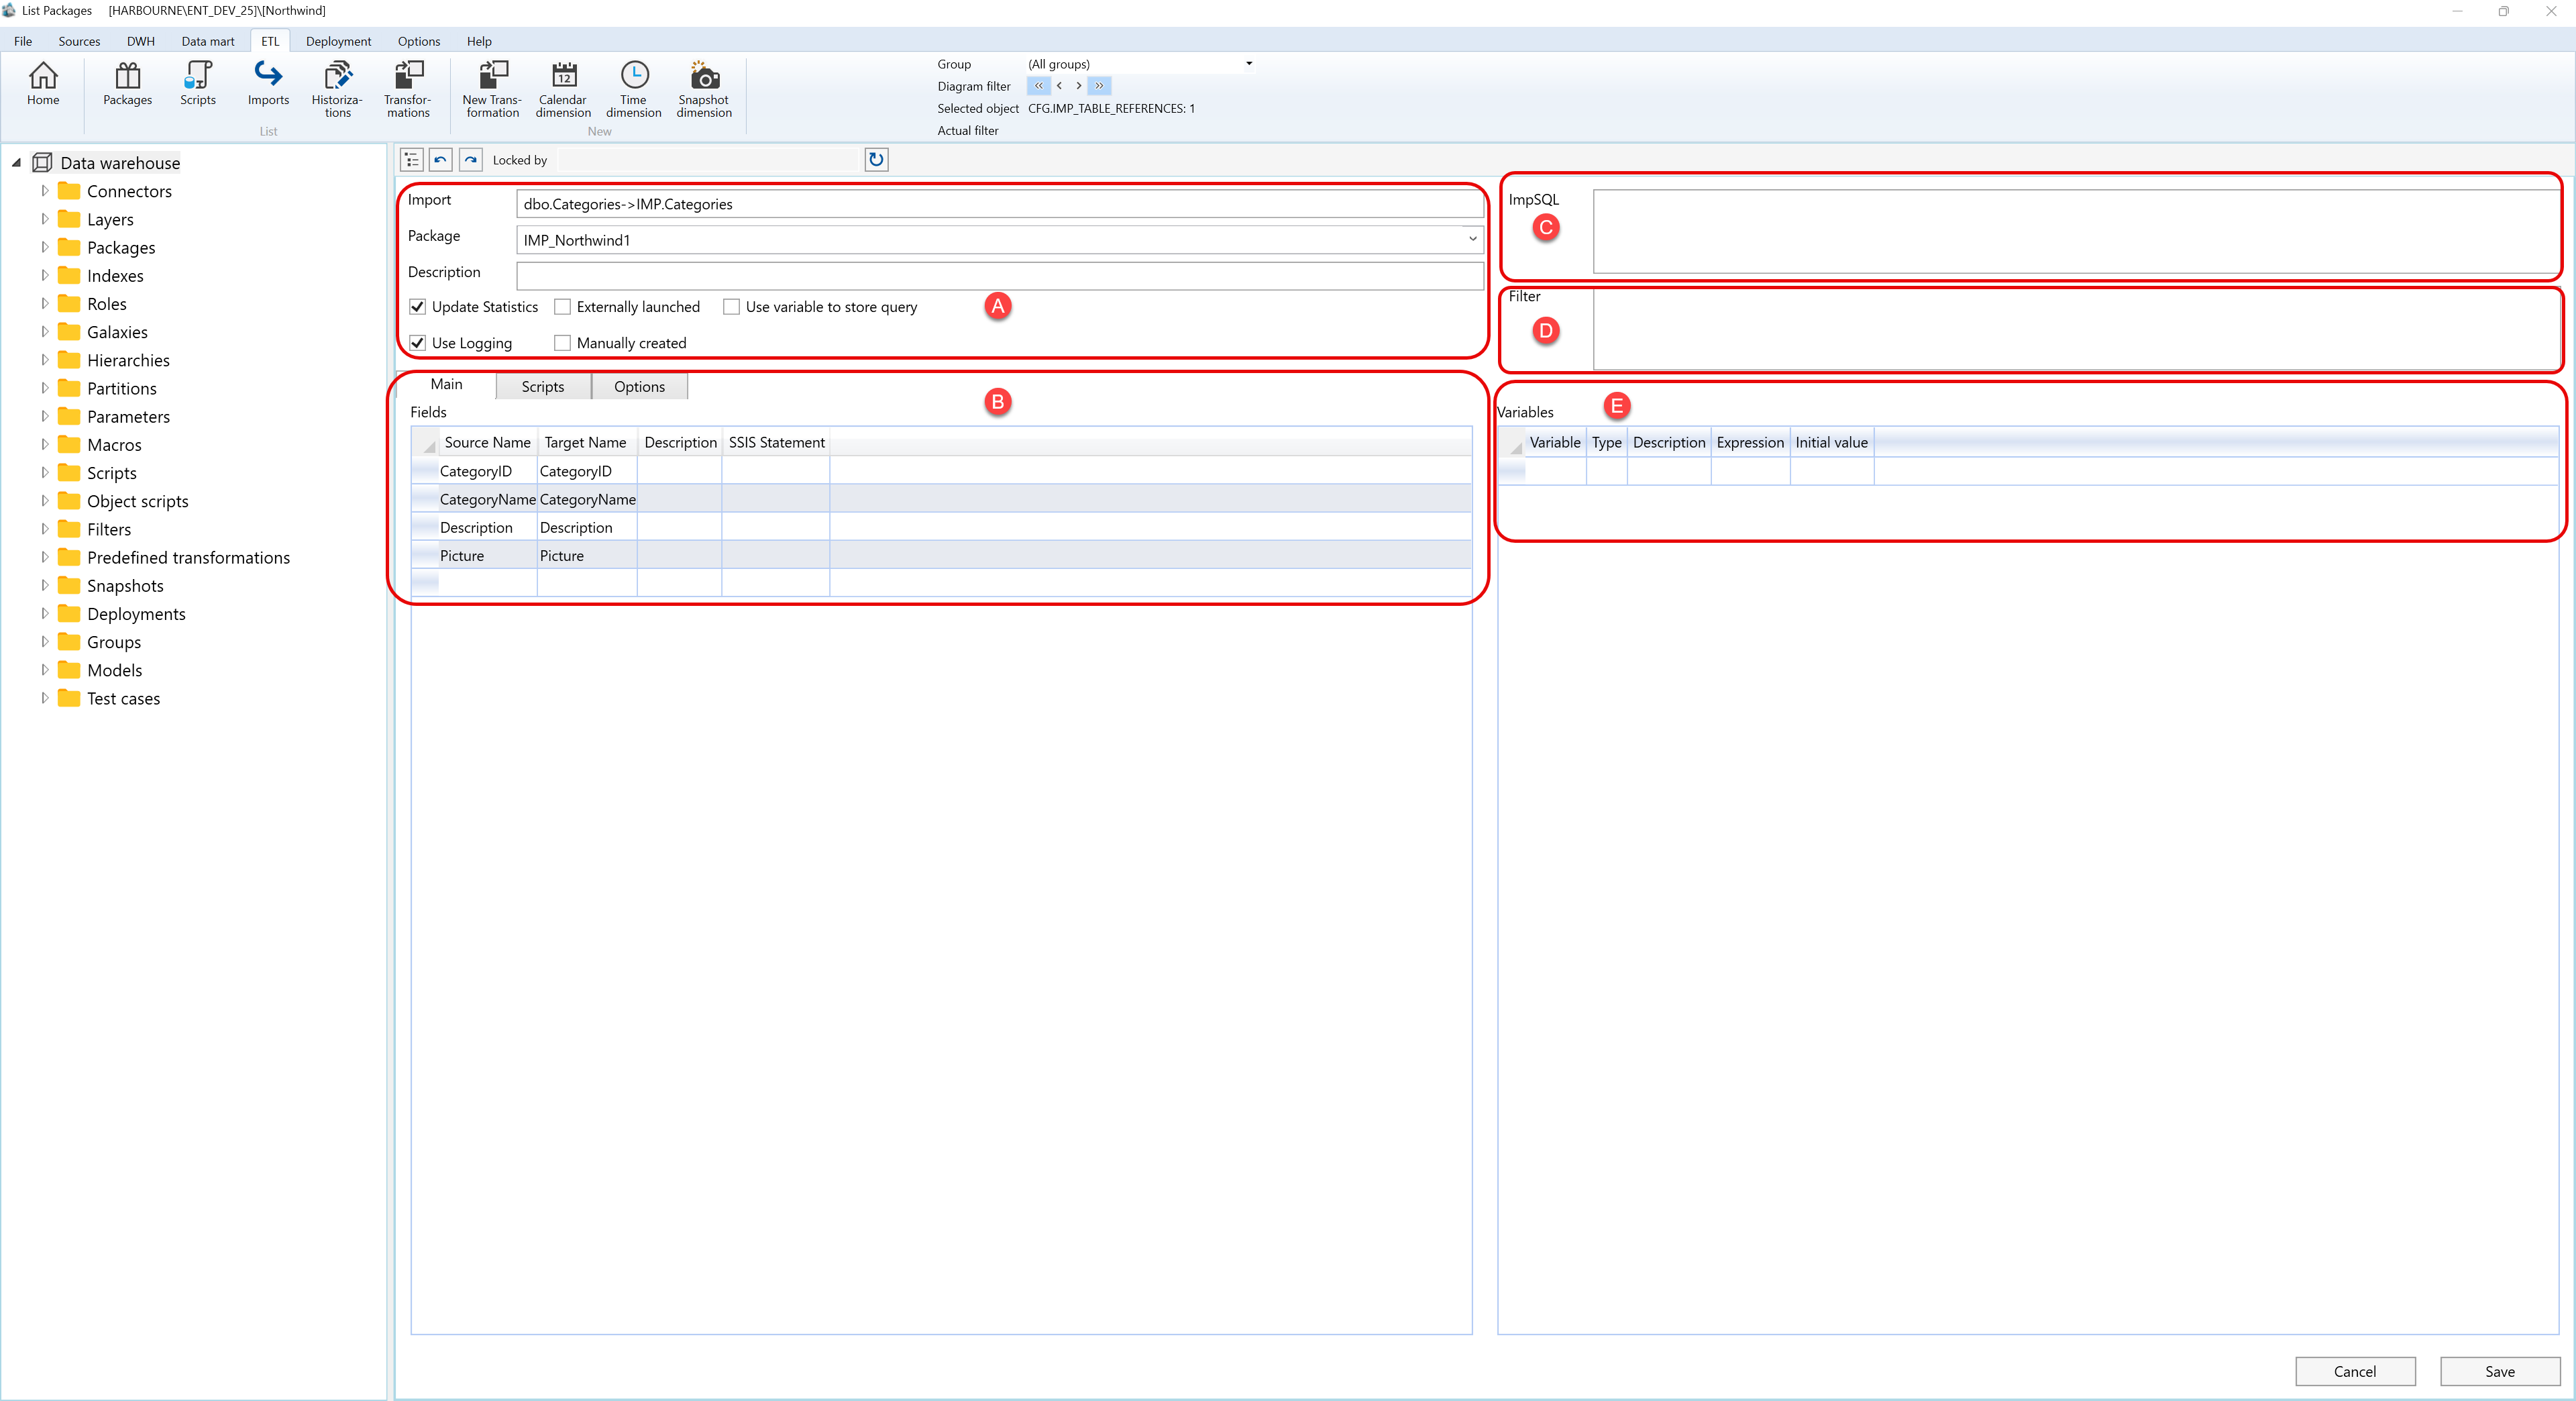
Task: Open the Packages list icon
Action: pos(127,84)
